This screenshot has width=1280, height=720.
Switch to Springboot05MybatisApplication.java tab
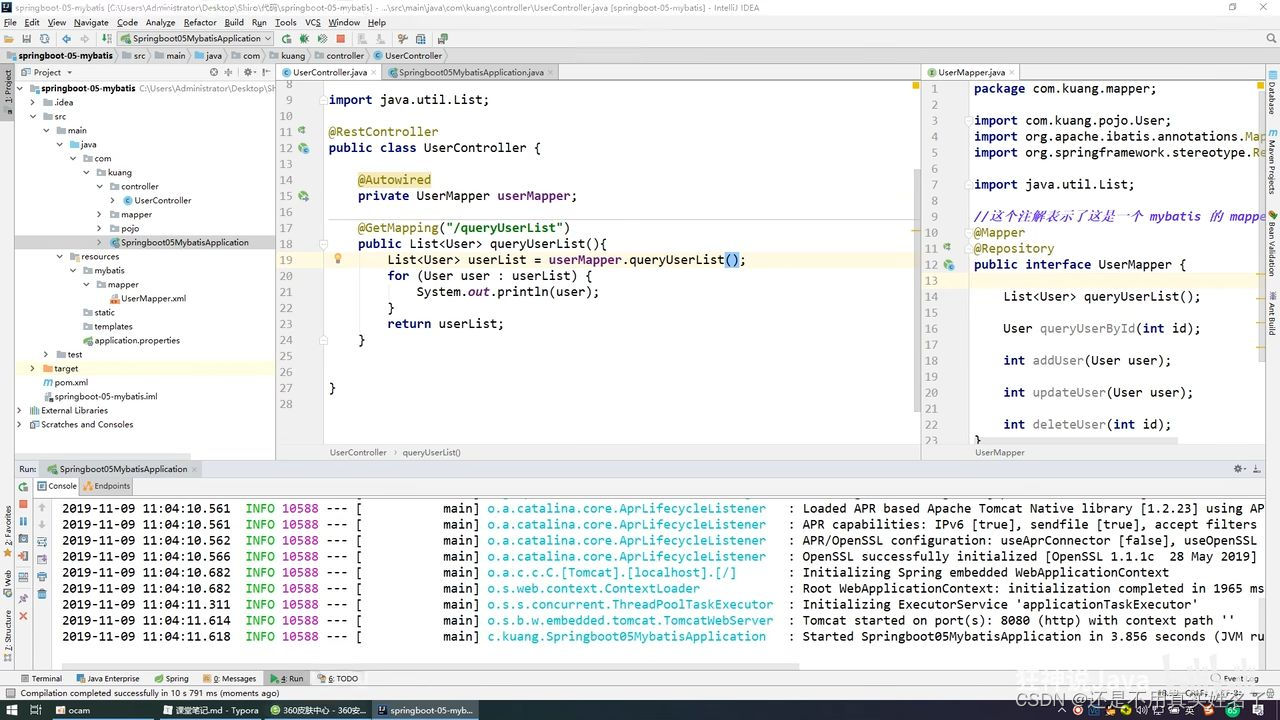(x=471, y=72)
